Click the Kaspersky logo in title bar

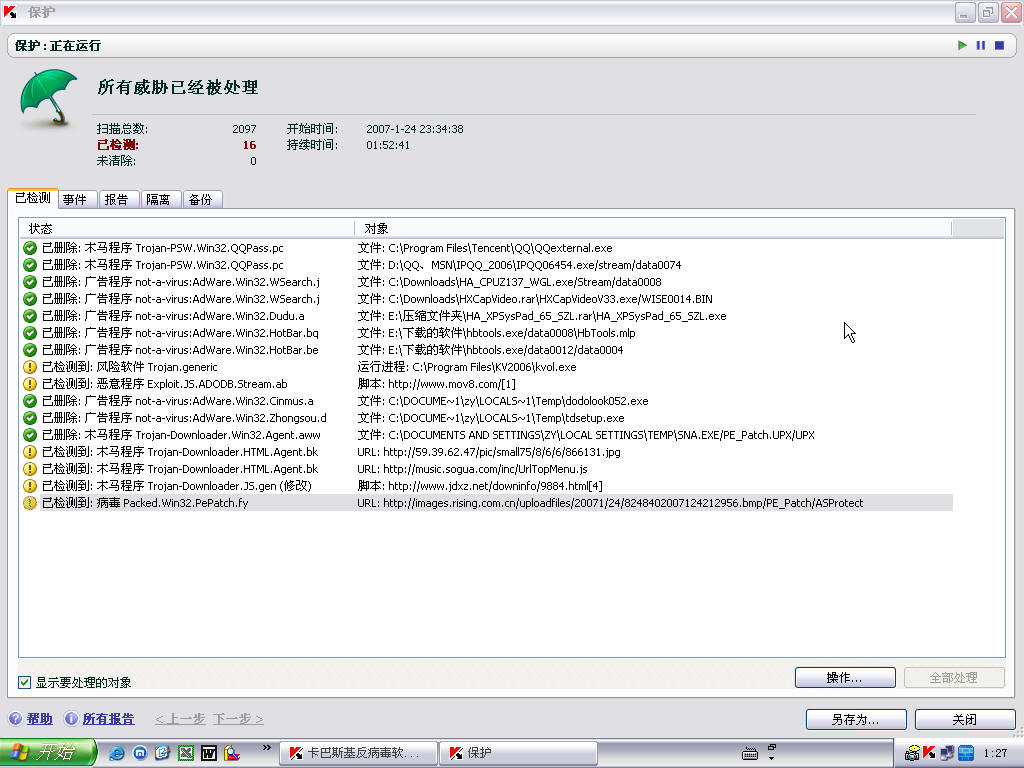[x=10, y=12]
